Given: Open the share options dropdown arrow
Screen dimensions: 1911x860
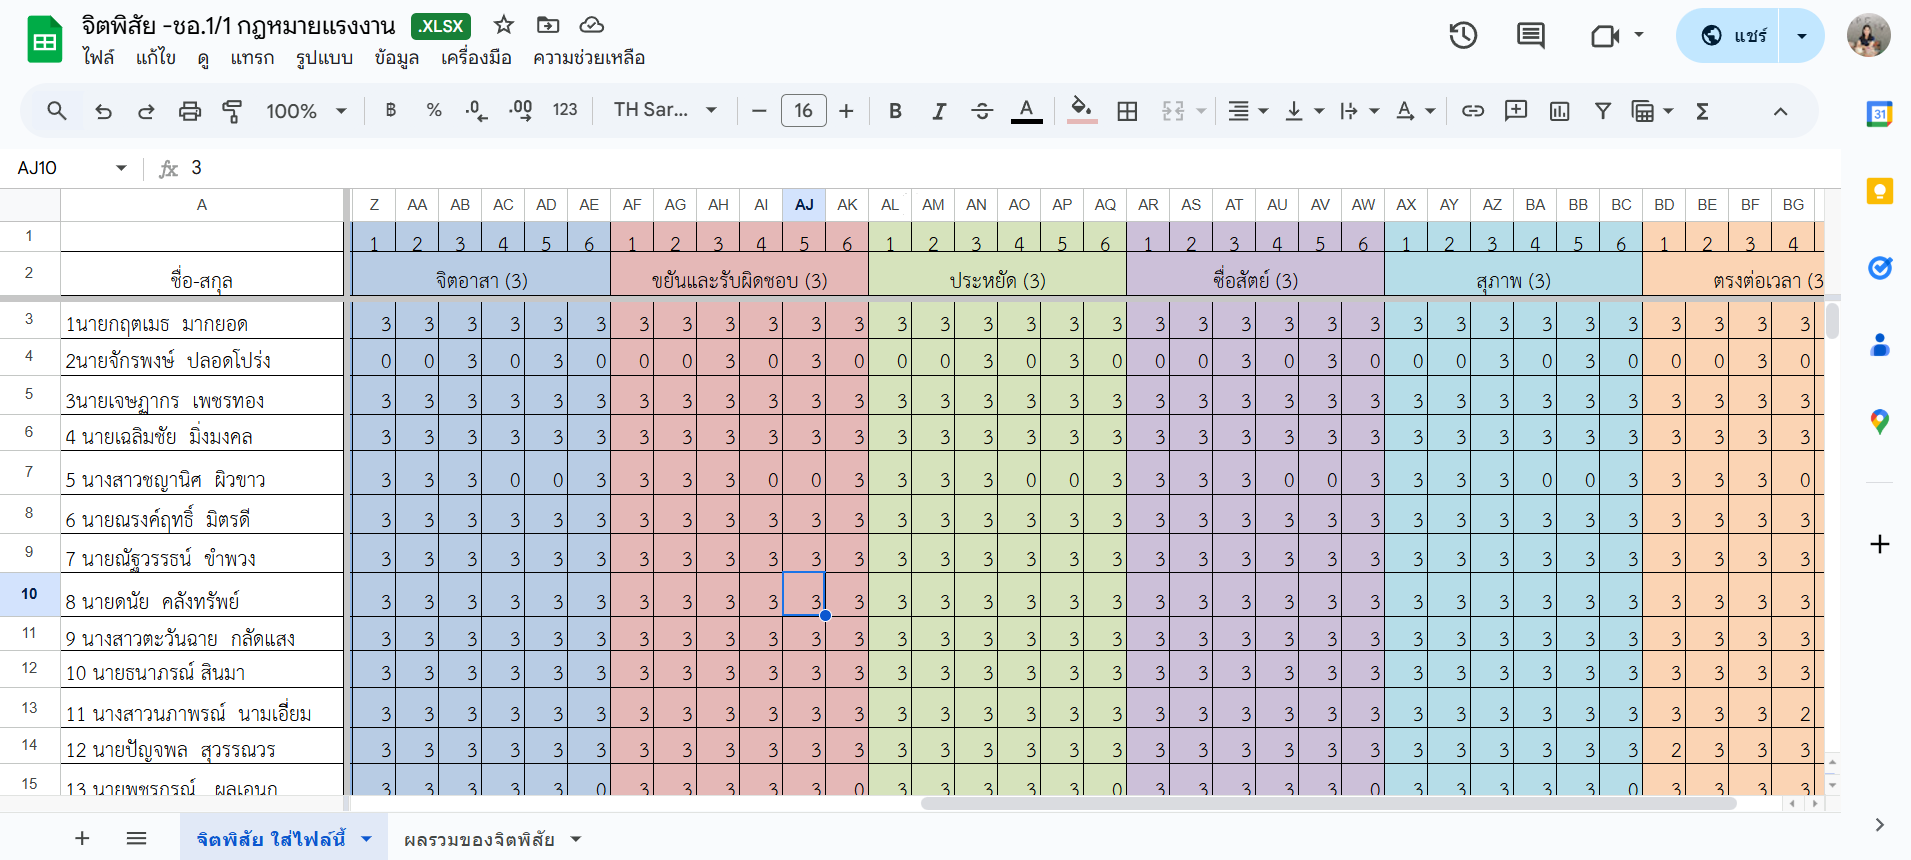Looking at the screenshot, I should pyautogui.click(x=1802, y=36).
